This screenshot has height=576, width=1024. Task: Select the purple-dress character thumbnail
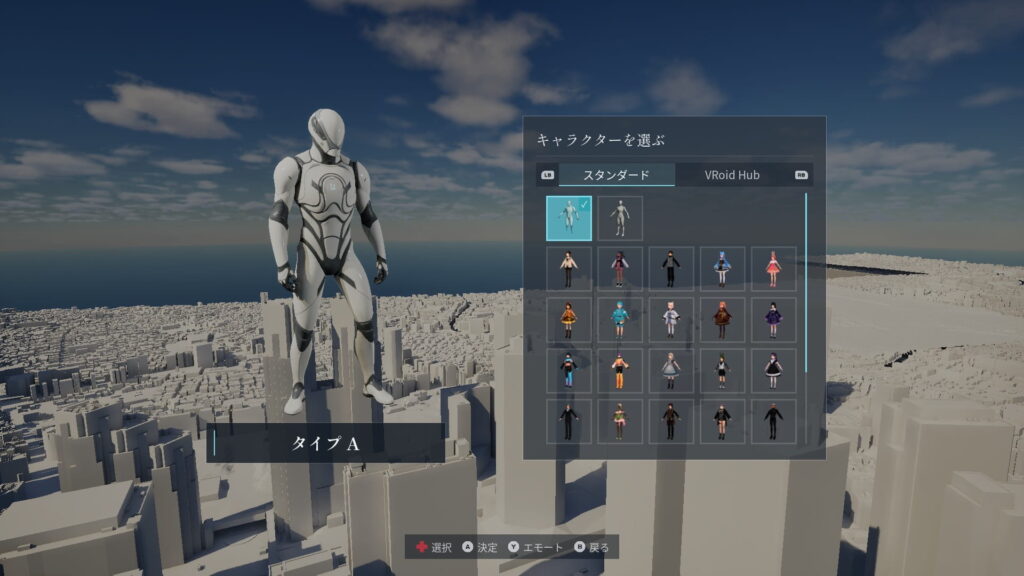(773, 320)
